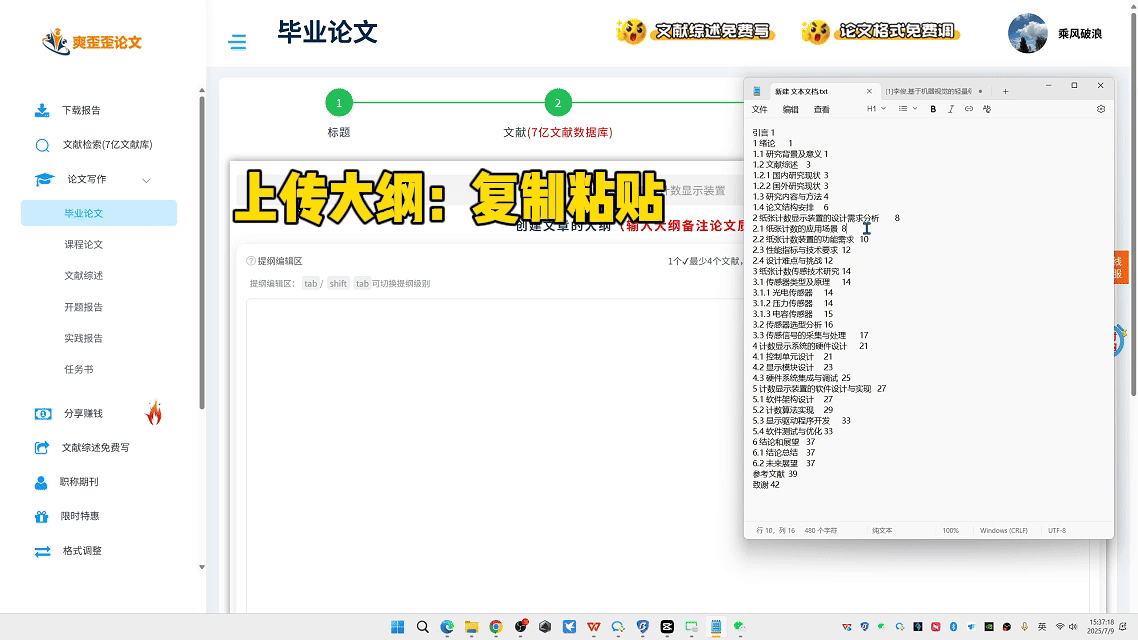Toggle bold formatting in Notepad
The height and width of the screenshot is (640, 1138).
pos(933,109)
